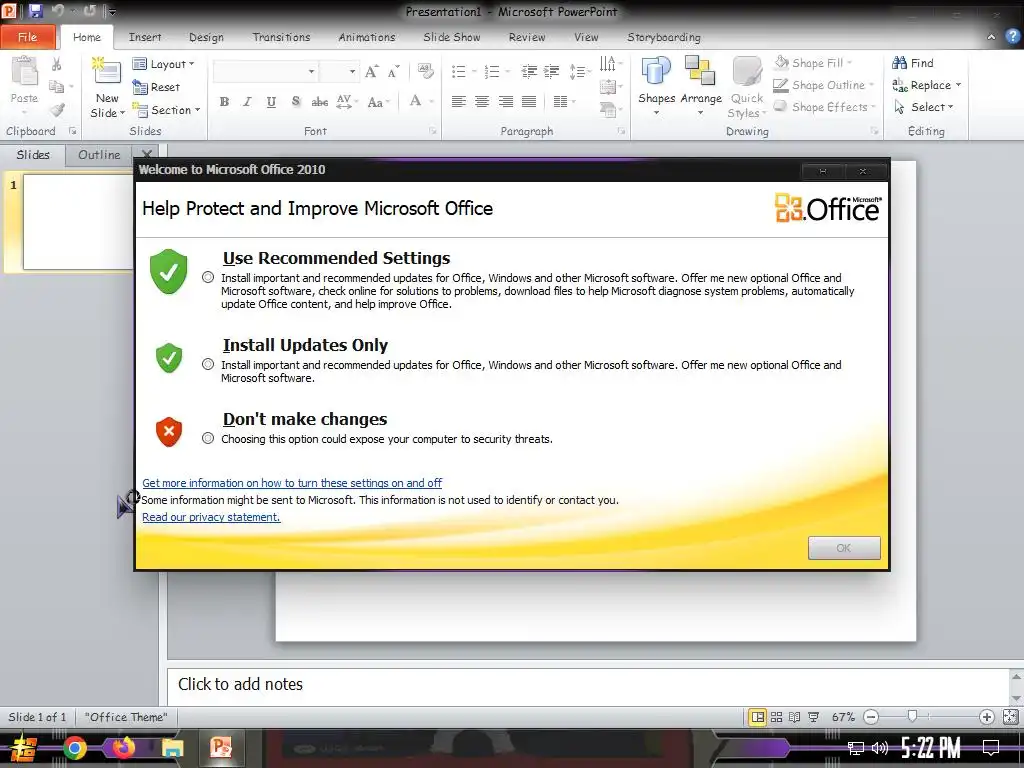Click the Align Text Left icon
This screenshot has height=768, width=1024.
click(458, 102)
